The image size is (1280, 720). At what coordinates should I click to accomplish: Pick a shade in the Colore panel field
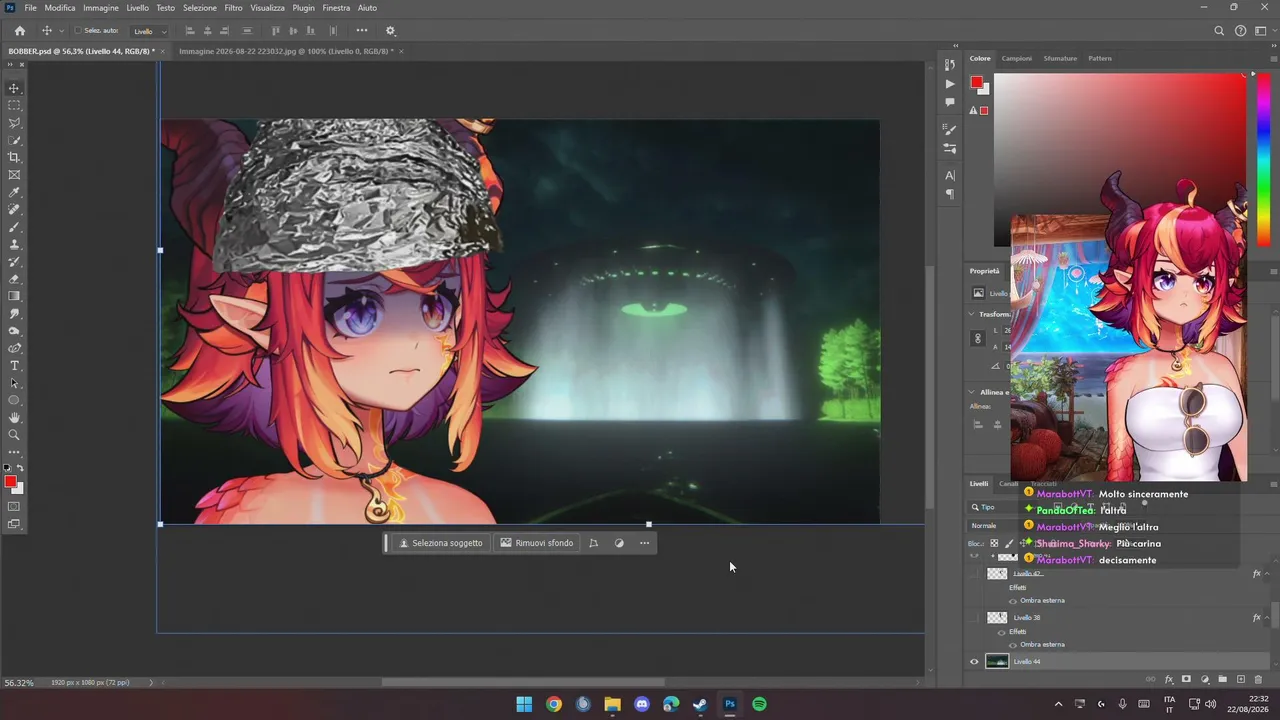click(1120, 160)
